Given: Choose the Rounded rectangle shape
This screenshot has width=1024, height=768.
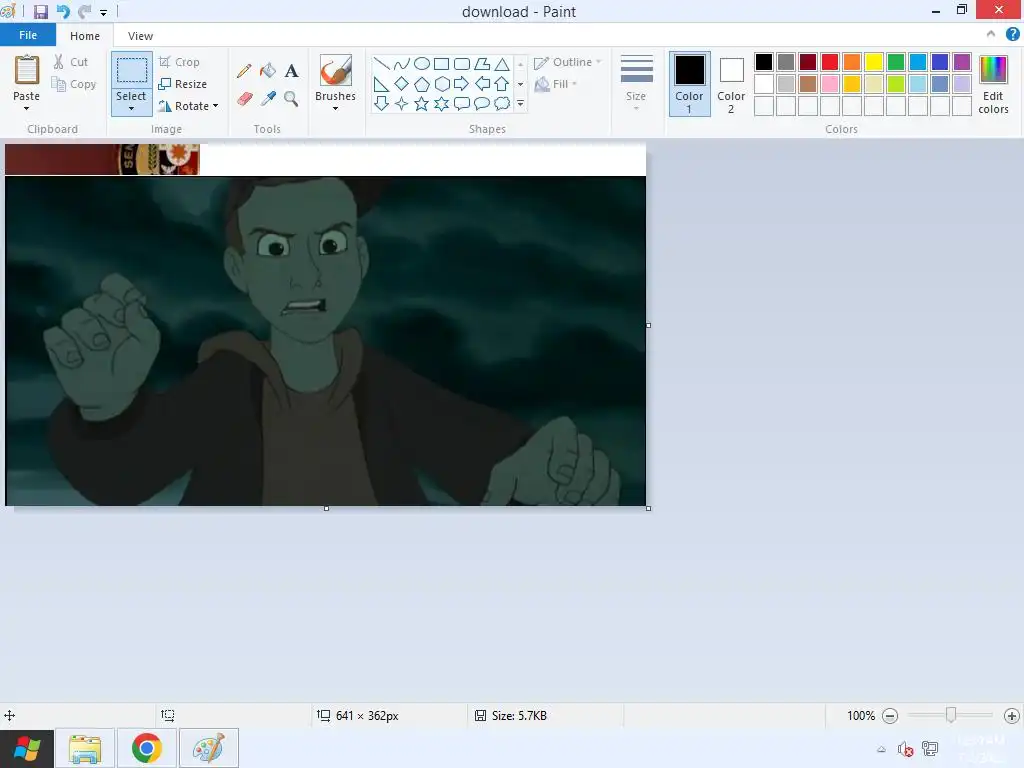Looking at the screenshot, I should [x=462, y=63].
